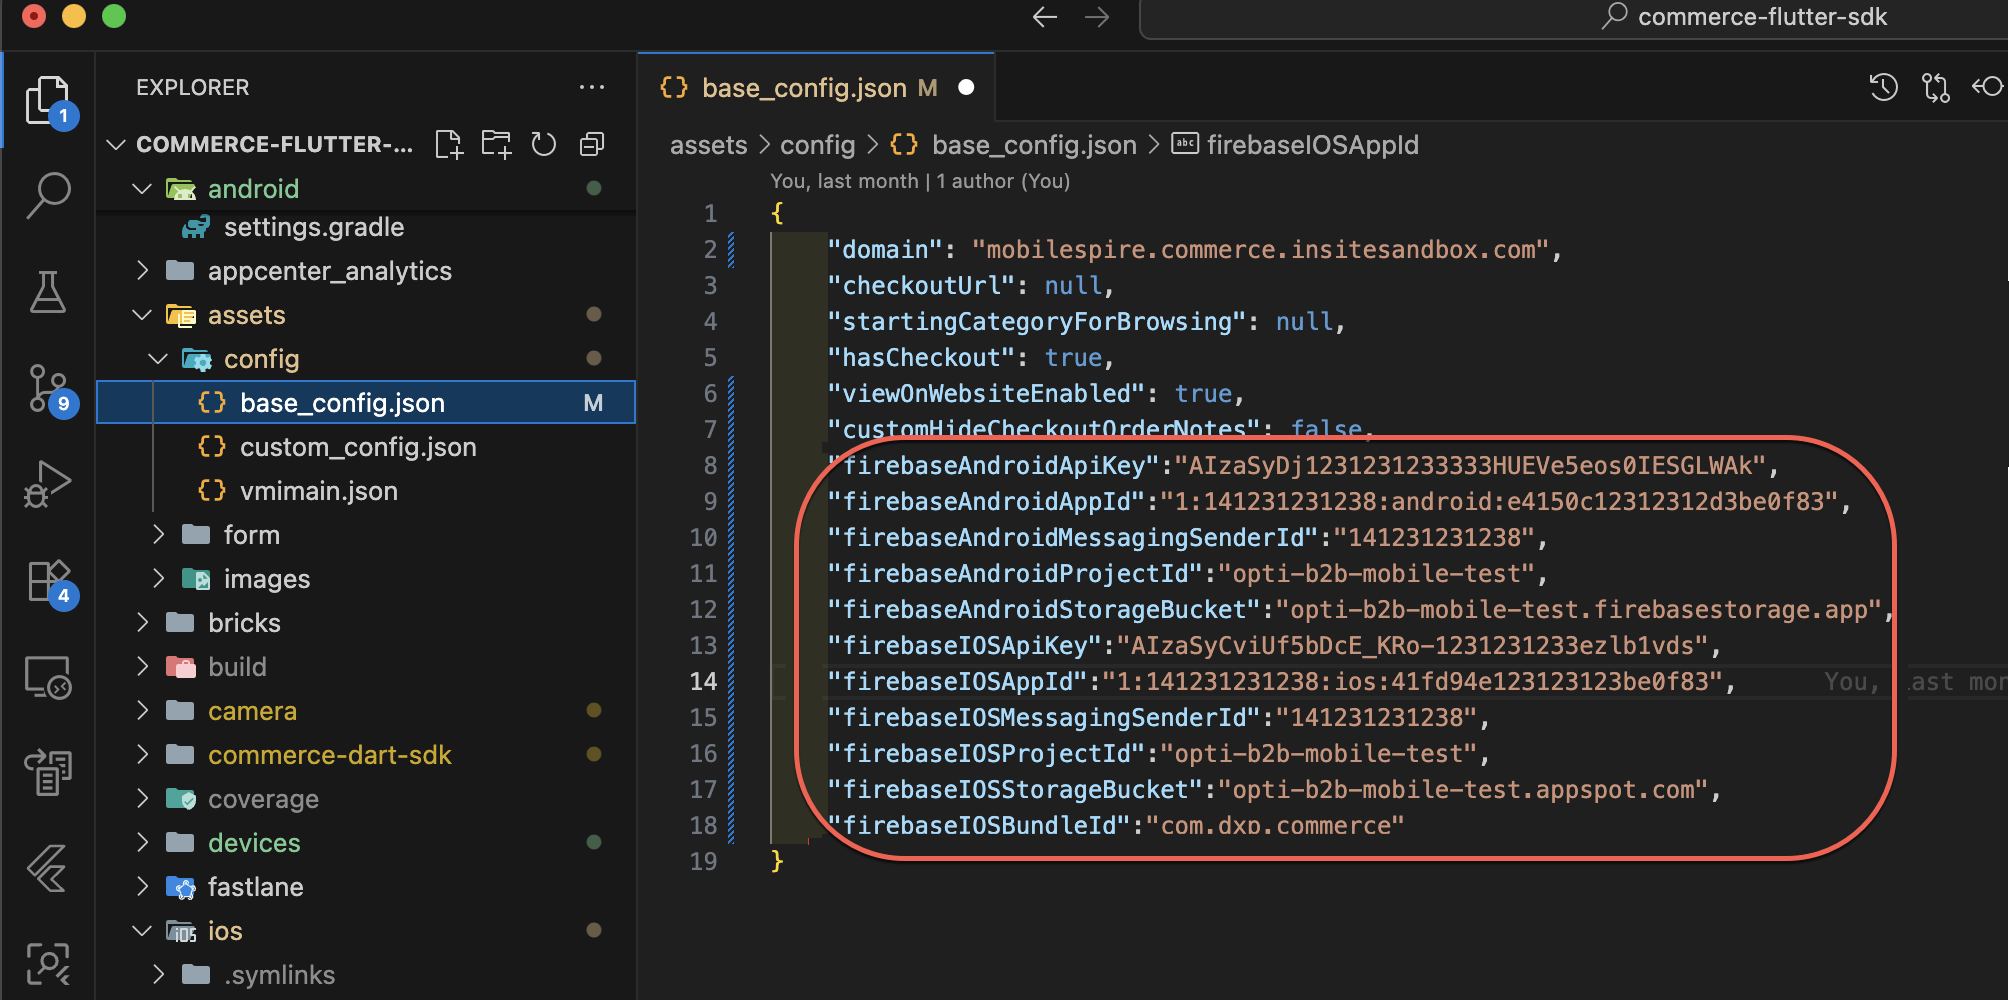
Task: Open the file timeline history icon
Action: click(1883, 88)
